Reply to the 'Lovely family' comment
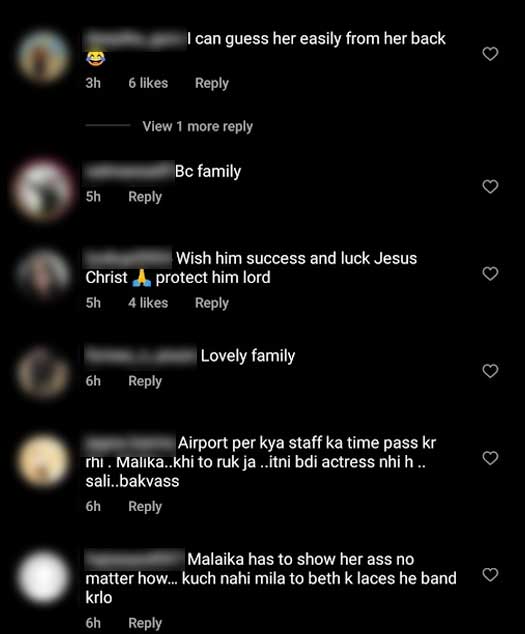The height and width of the screenshot is (634, 525). coord(145,381)
